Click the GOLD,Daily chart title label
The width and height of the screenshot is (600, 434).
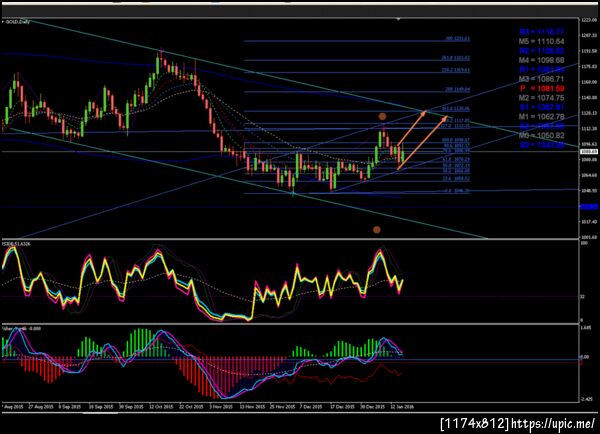(16, 22)
